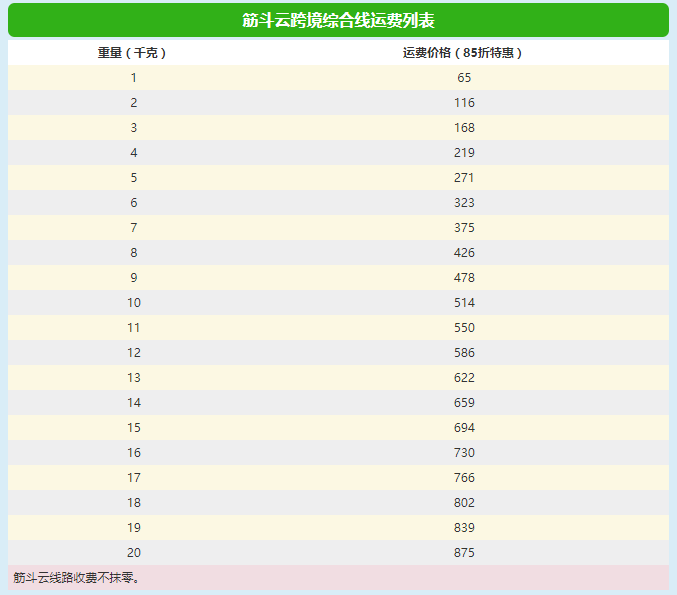Image resolution: width=677 pixels, height=595 pixels.
Task: Select the price cell 694
Action: click(464, 428)
